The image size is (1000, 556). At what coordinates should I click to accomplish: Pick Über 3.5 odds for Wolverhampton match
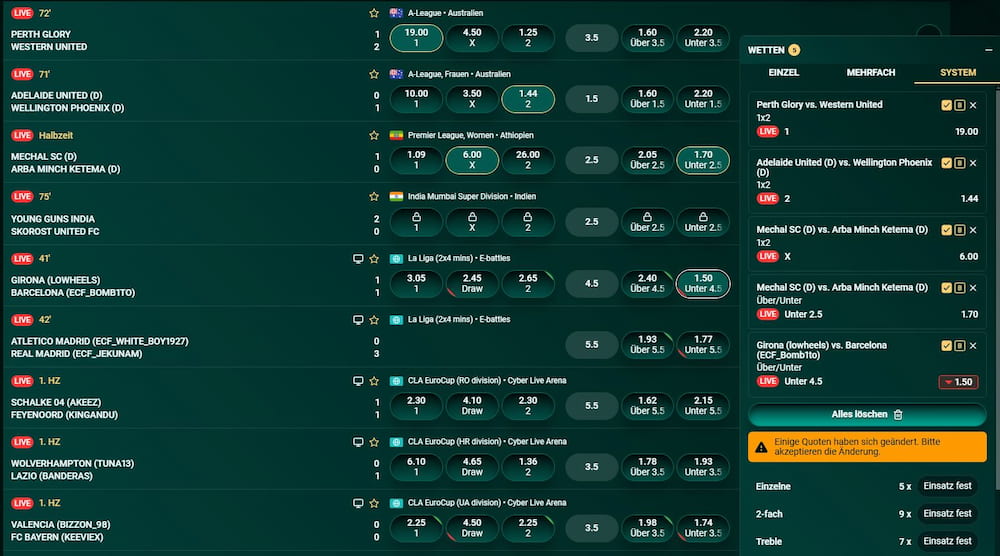tap(647, 467)
